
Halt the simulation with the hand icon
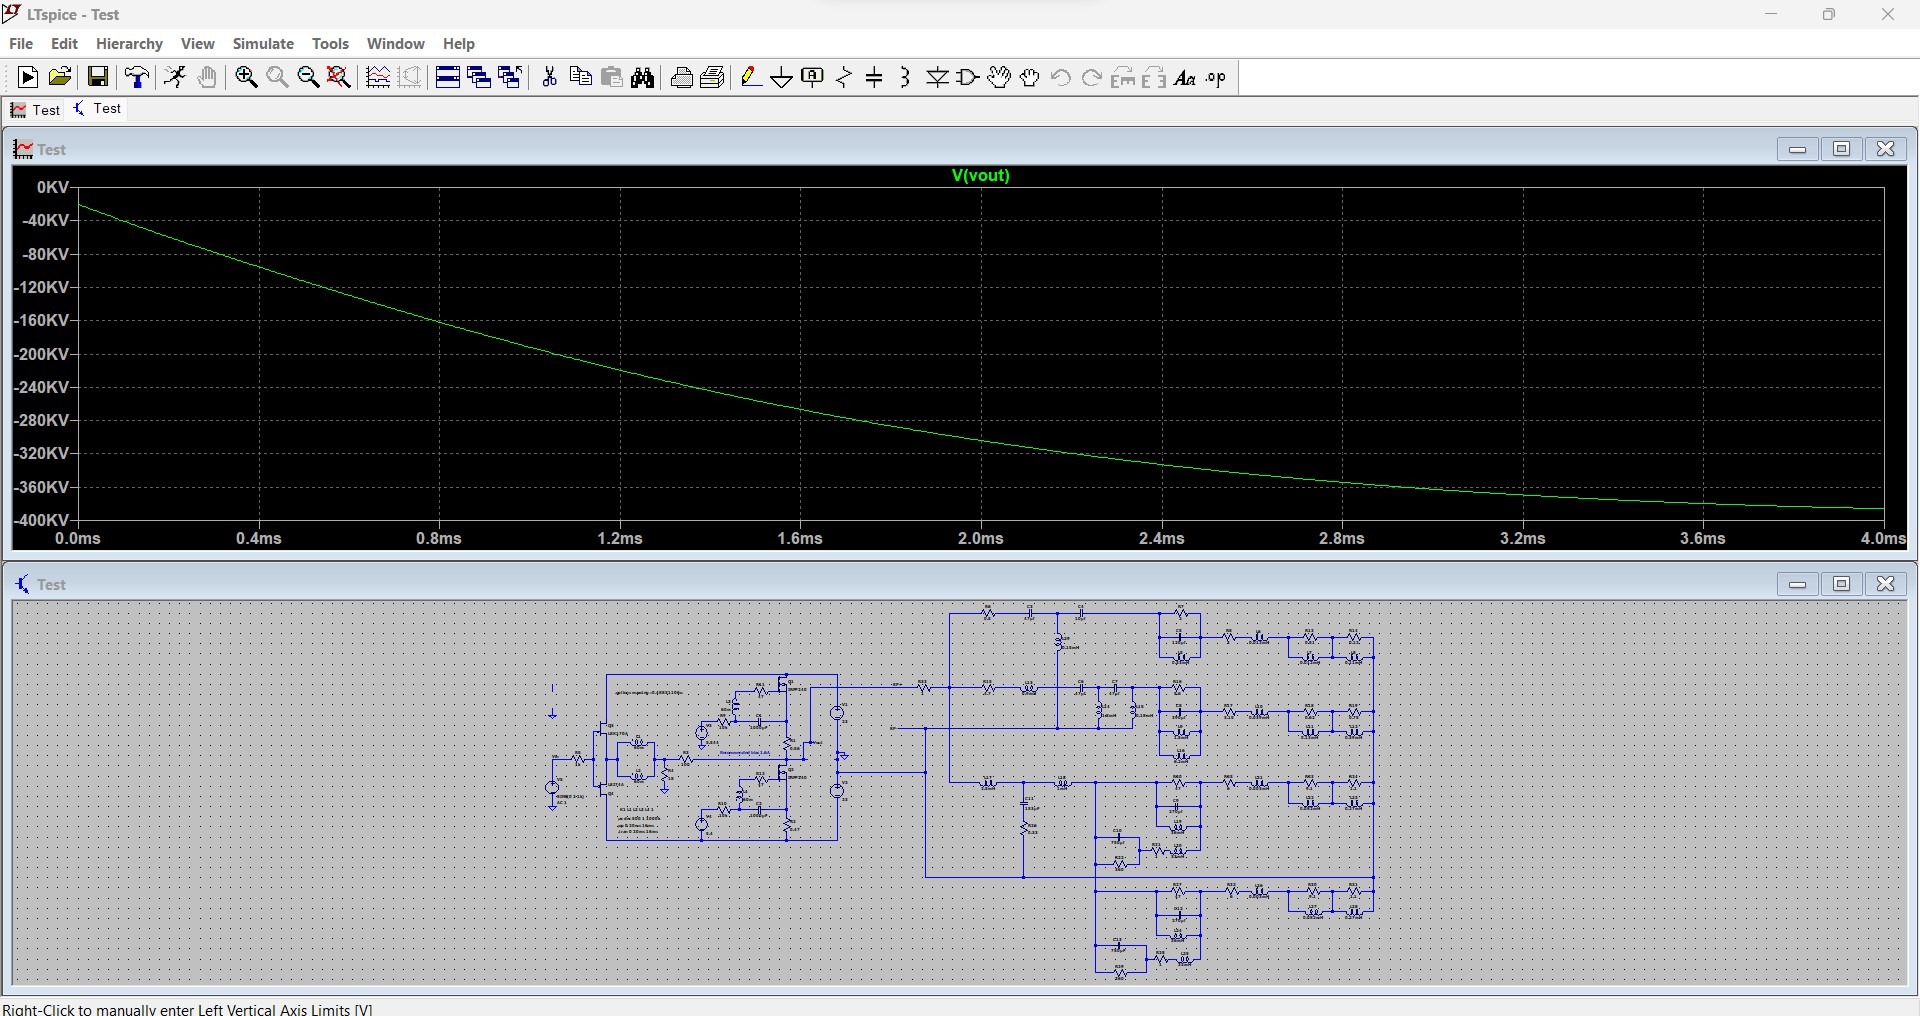(x=207, y=77)
